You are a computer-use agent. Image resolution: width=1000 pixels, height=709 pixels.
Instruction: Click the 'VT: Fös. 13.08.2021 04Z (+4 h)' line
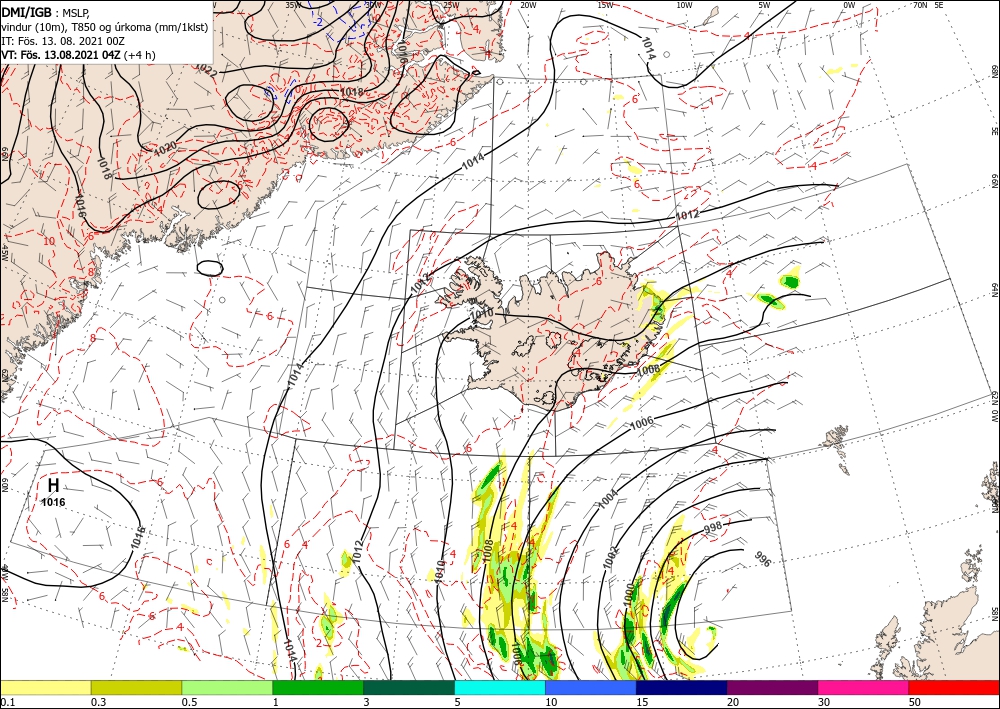[78, 55]
